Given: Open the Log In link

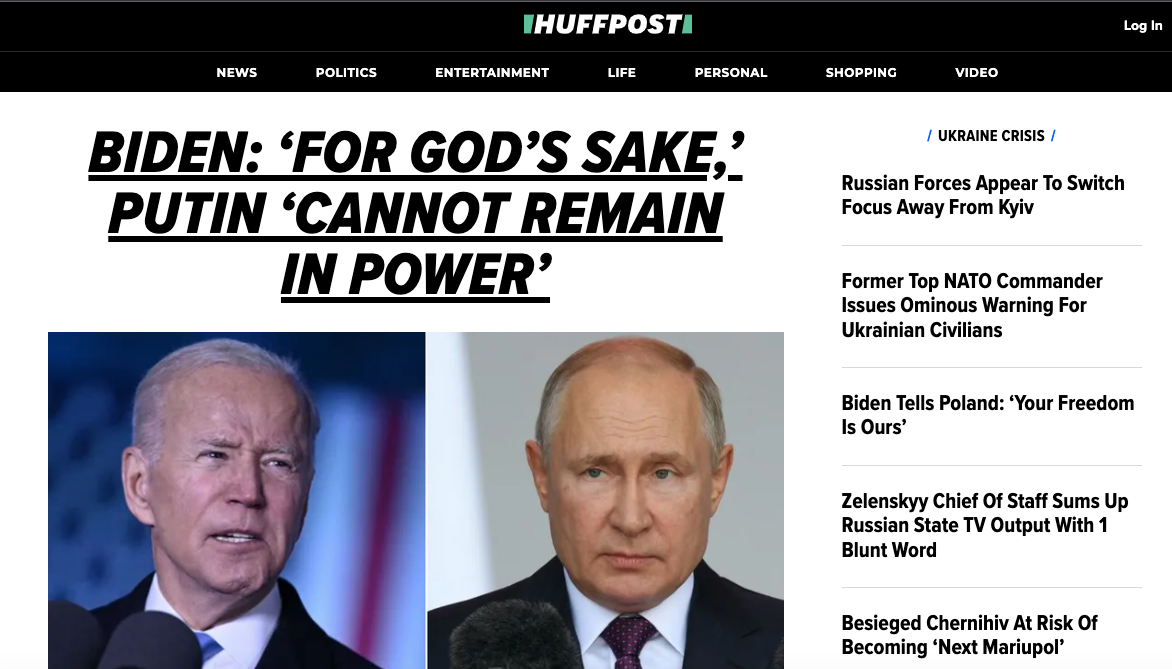Looking at the screenshot, I should click(1142, 25).
